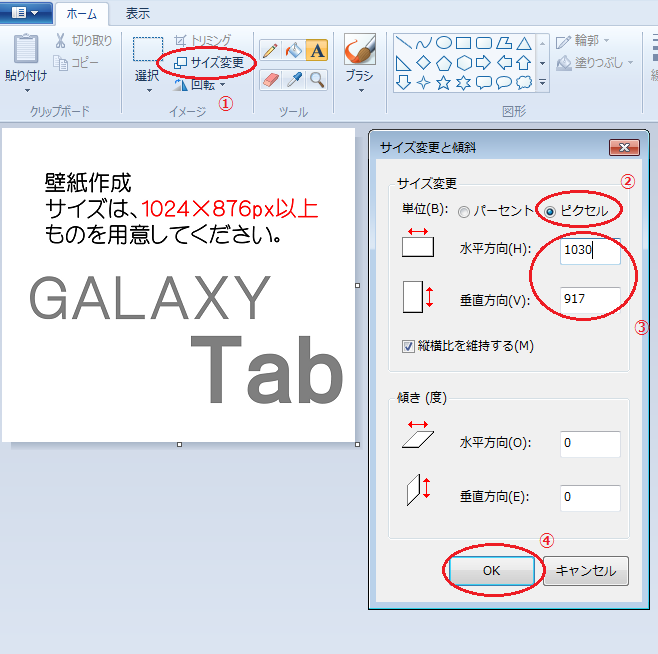Click the Brushes tool icon
The height and width of the screenshot is (654, 658).
pyautogui.click(x=360, y=49)
